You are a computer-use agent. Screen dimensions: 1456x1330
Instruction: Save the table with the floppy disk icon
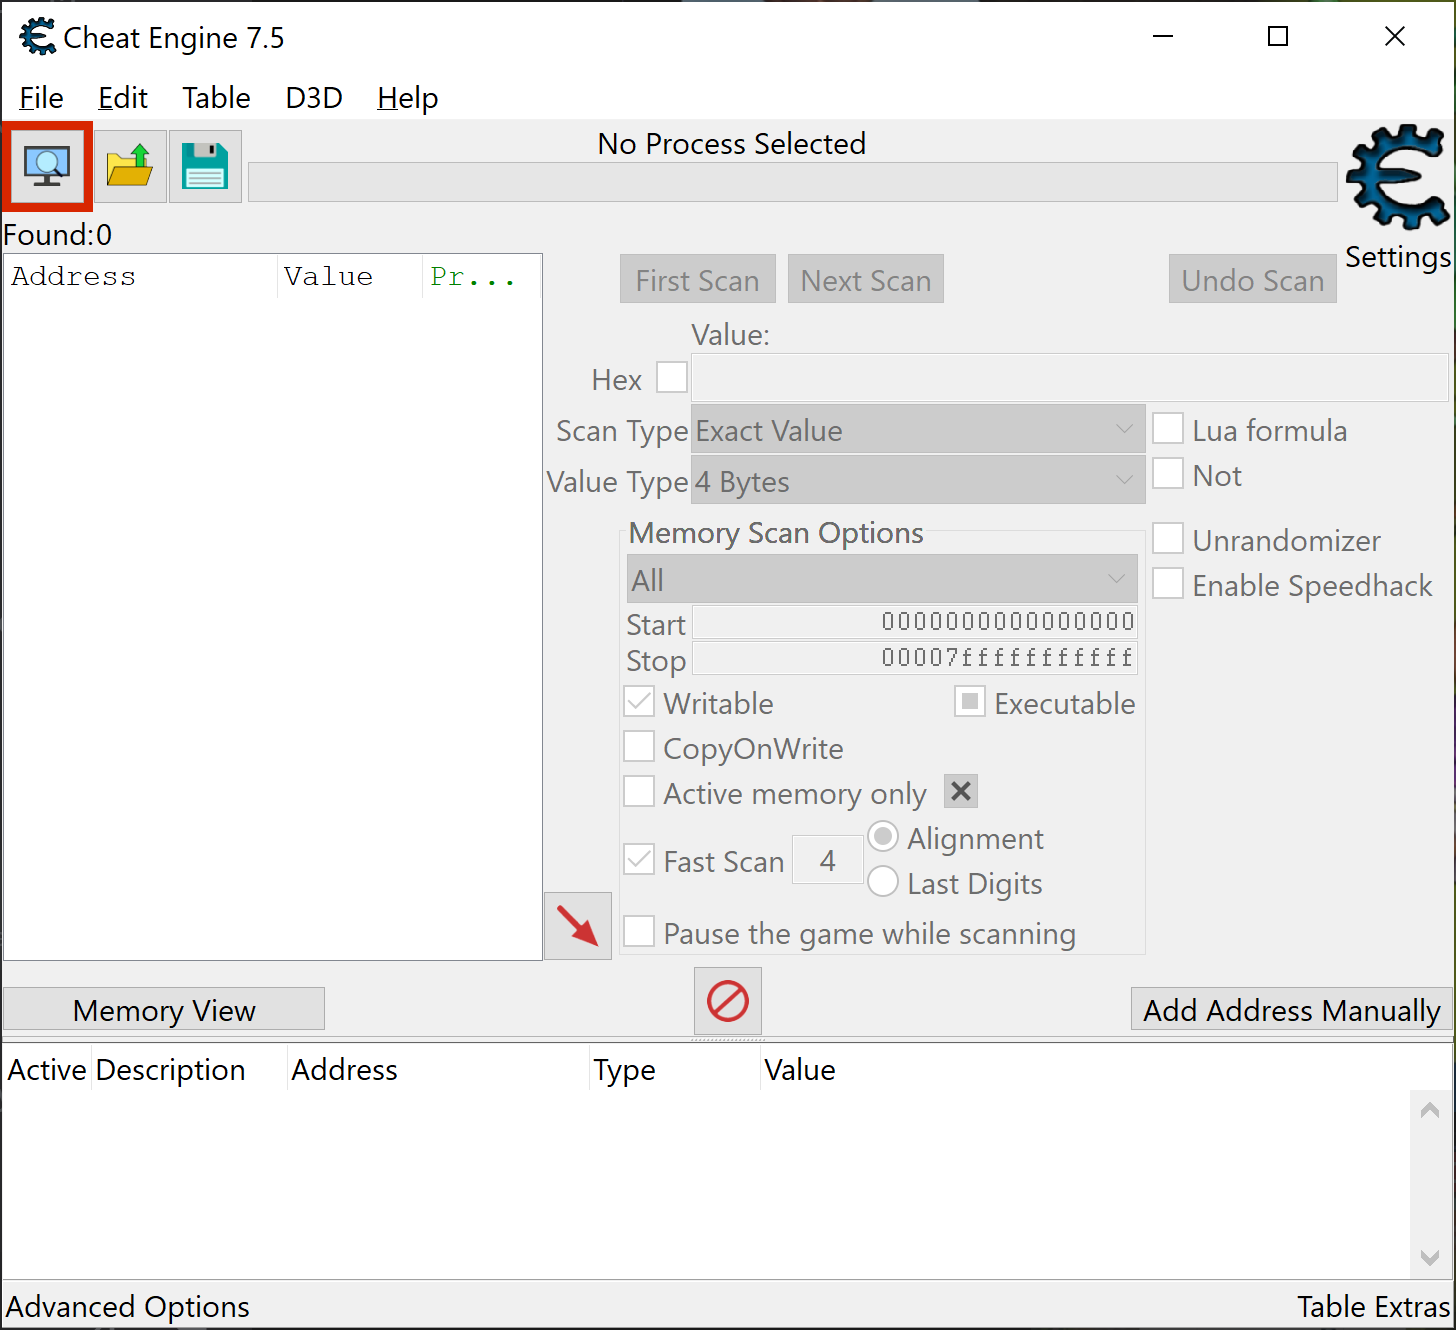tap(205, 166)
